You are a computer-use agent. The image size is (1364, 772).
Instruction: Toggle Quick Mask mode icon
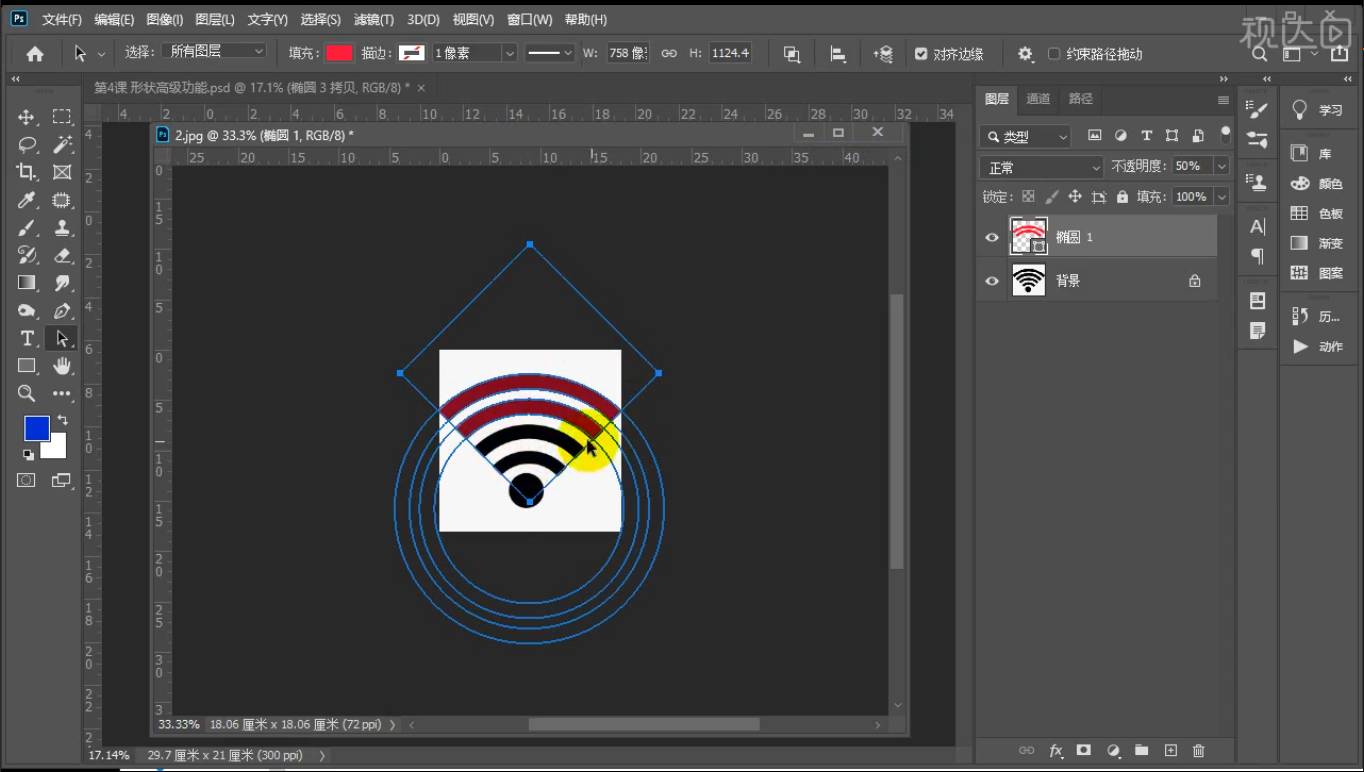(27, 481)
